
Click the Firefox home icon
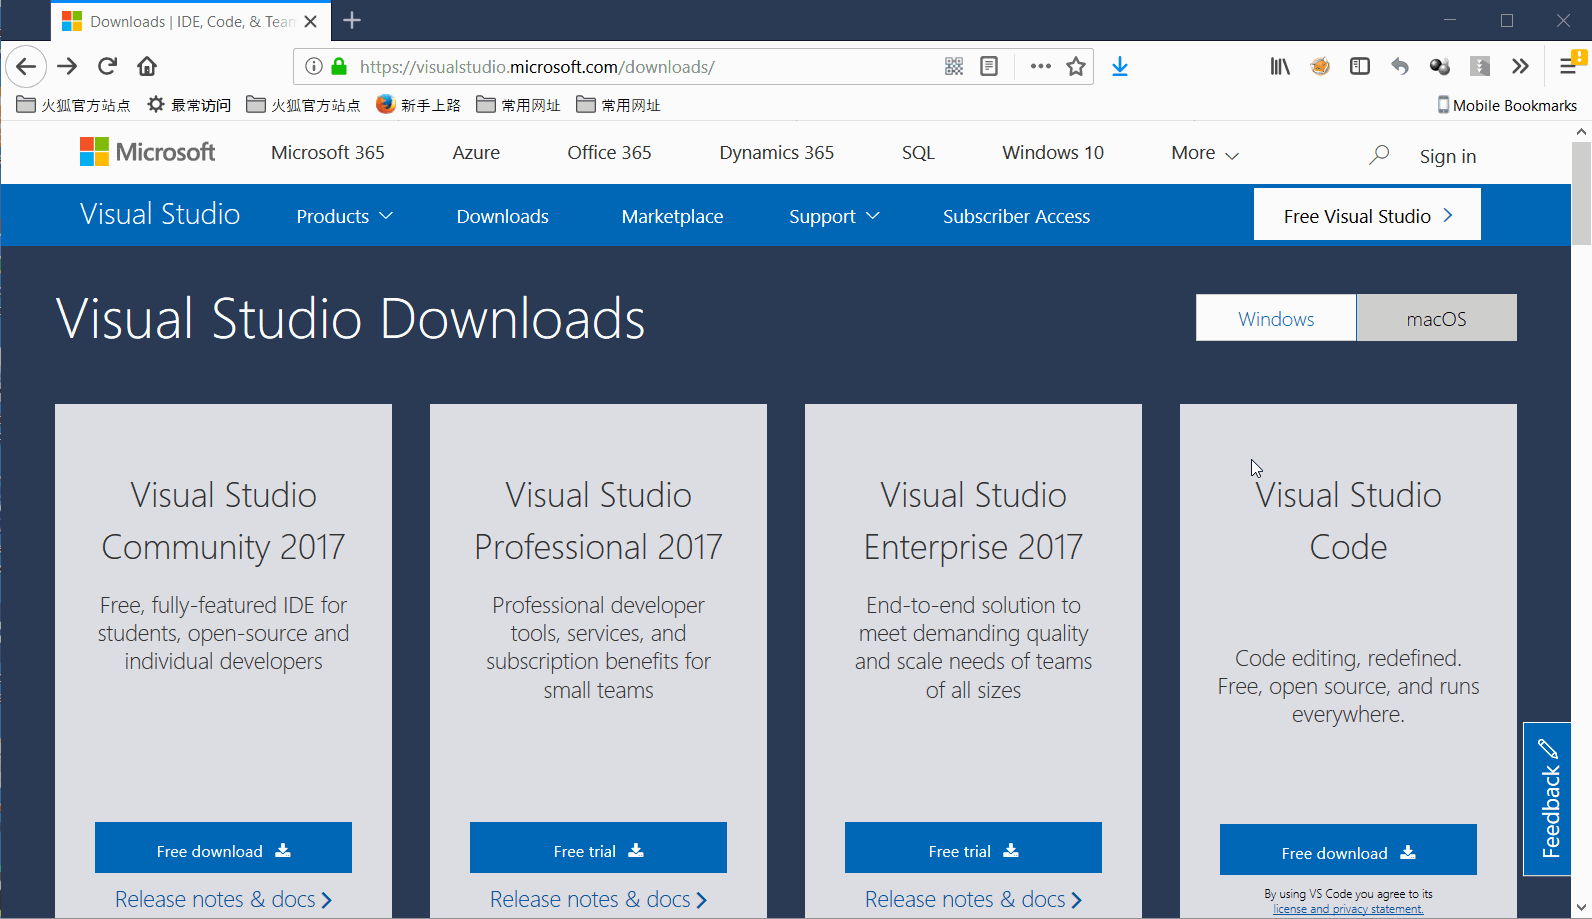147,67
